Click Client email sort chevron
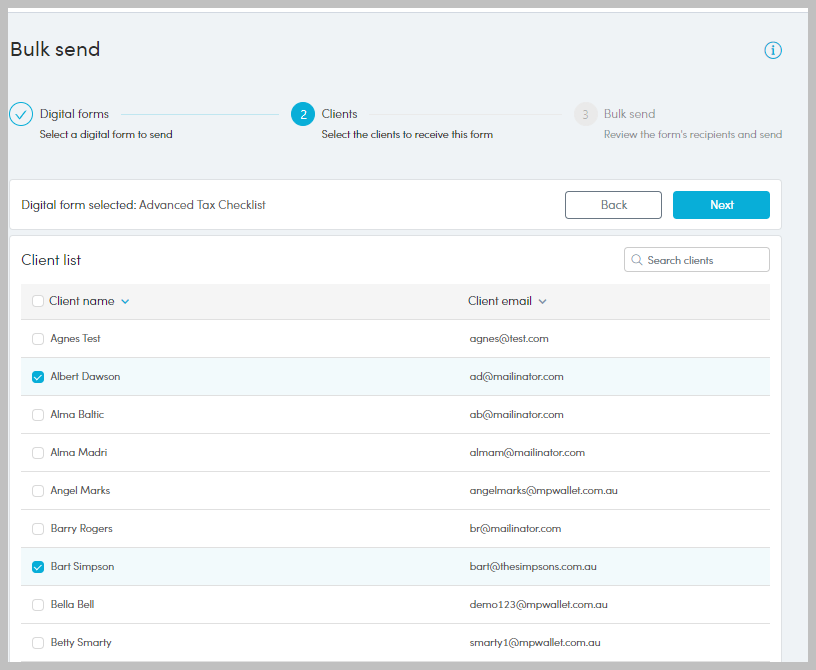The height and width of the screenshot is (670, 816). (542, 302)
